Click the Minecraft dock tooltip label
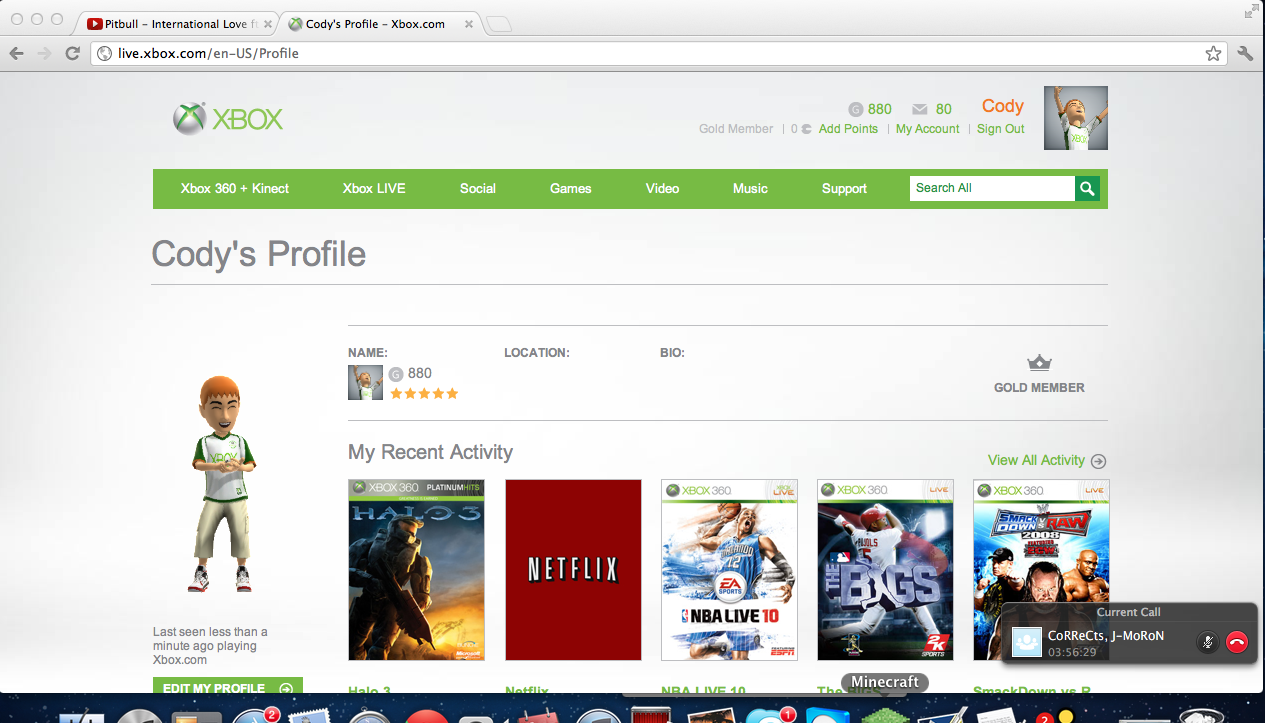Screen dimensions: 1265x723 pos(885,682)
